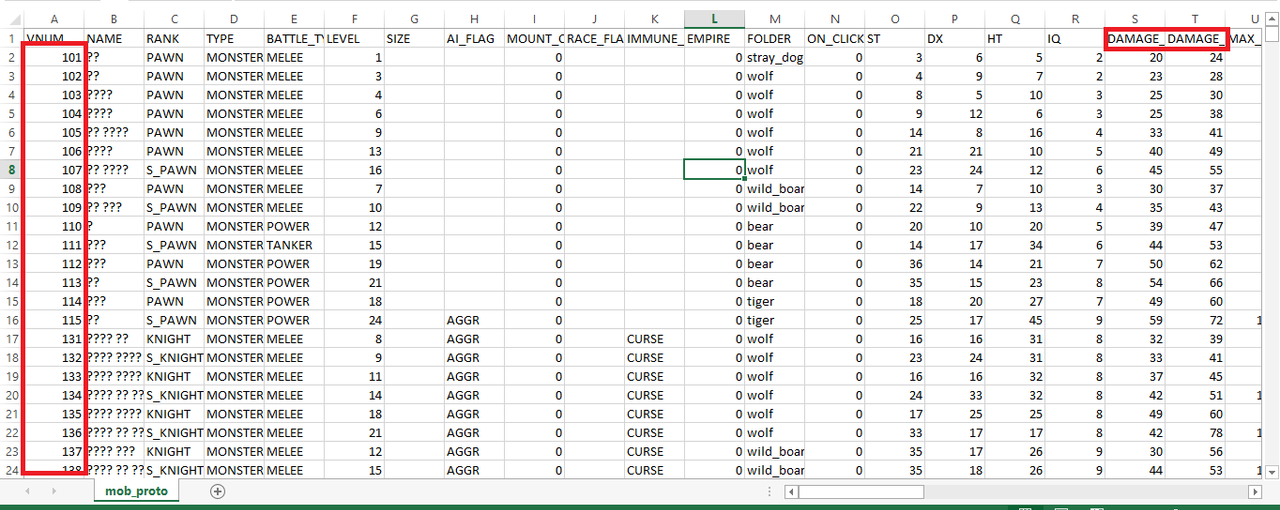Select column R header
Screen dimensions: 1280x510
[1075, 19]
